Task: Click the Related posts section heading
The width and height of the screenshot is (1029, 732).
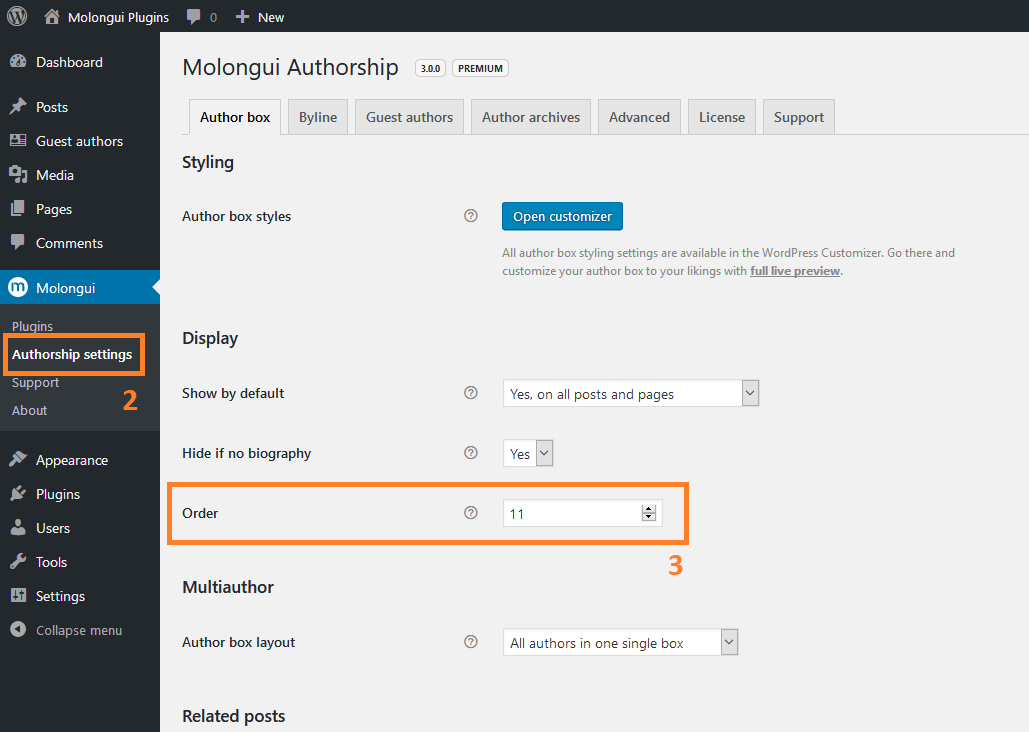Action: click(234, 716)
